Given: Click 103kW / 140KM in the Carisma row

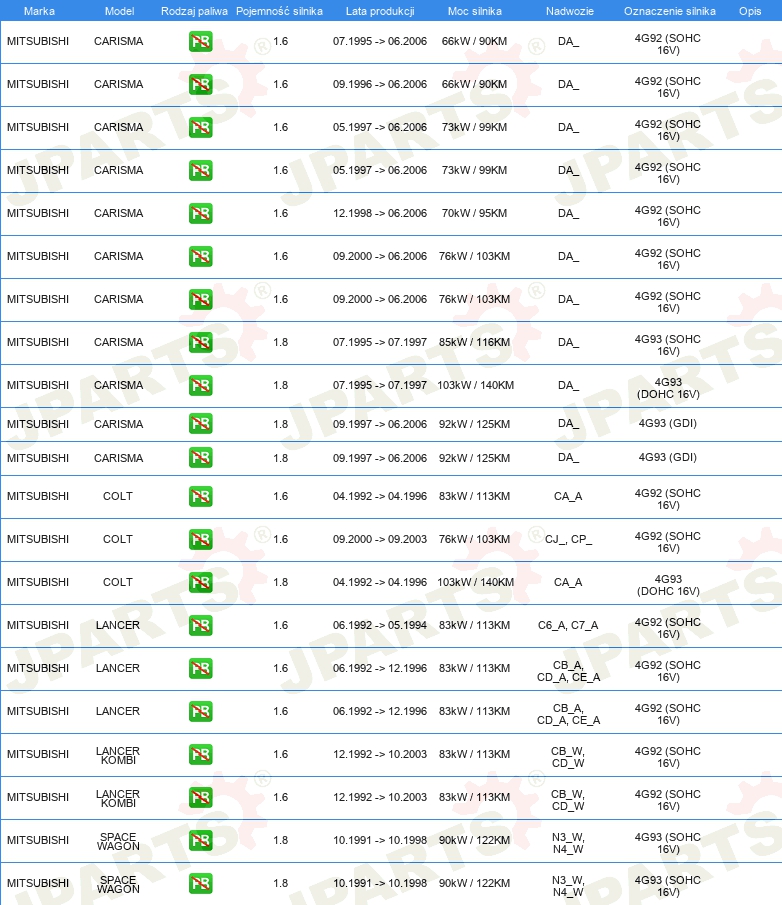Looking at the screenshot, I should click(x=476, y=386).
